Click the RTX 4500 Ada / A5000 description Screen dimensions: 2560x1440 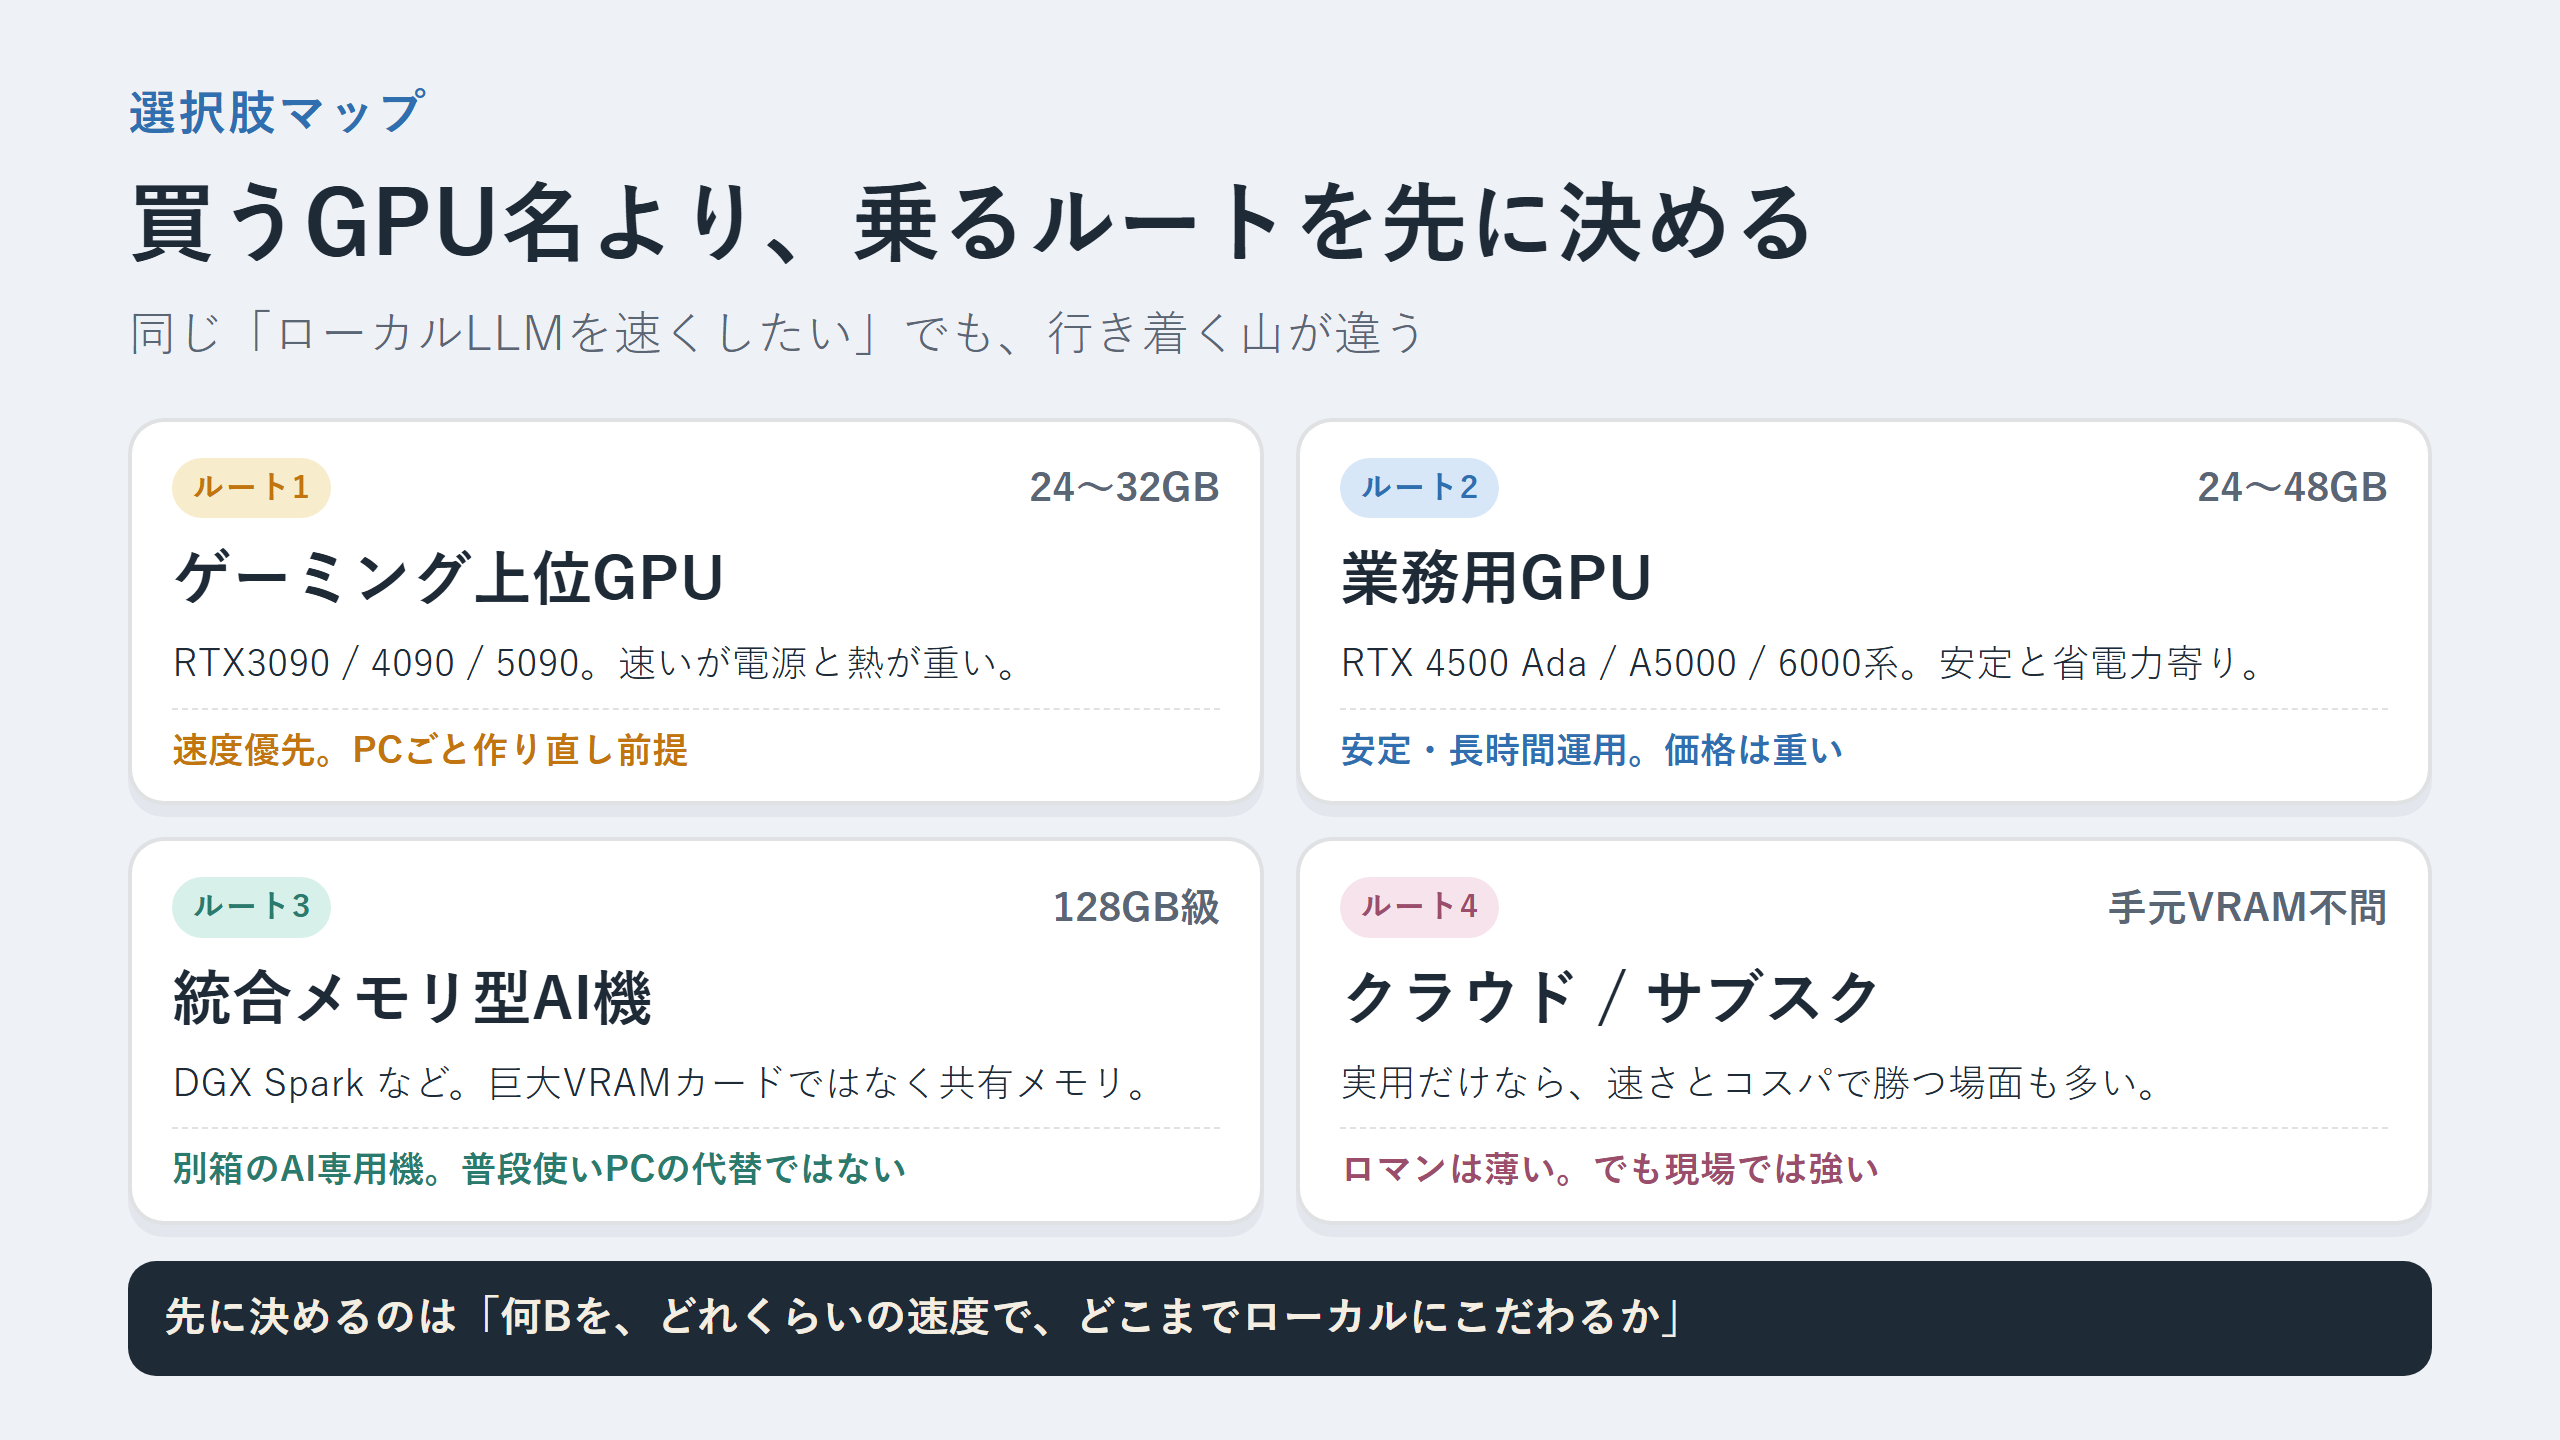pyautogui.click(x=1802, y=663)
